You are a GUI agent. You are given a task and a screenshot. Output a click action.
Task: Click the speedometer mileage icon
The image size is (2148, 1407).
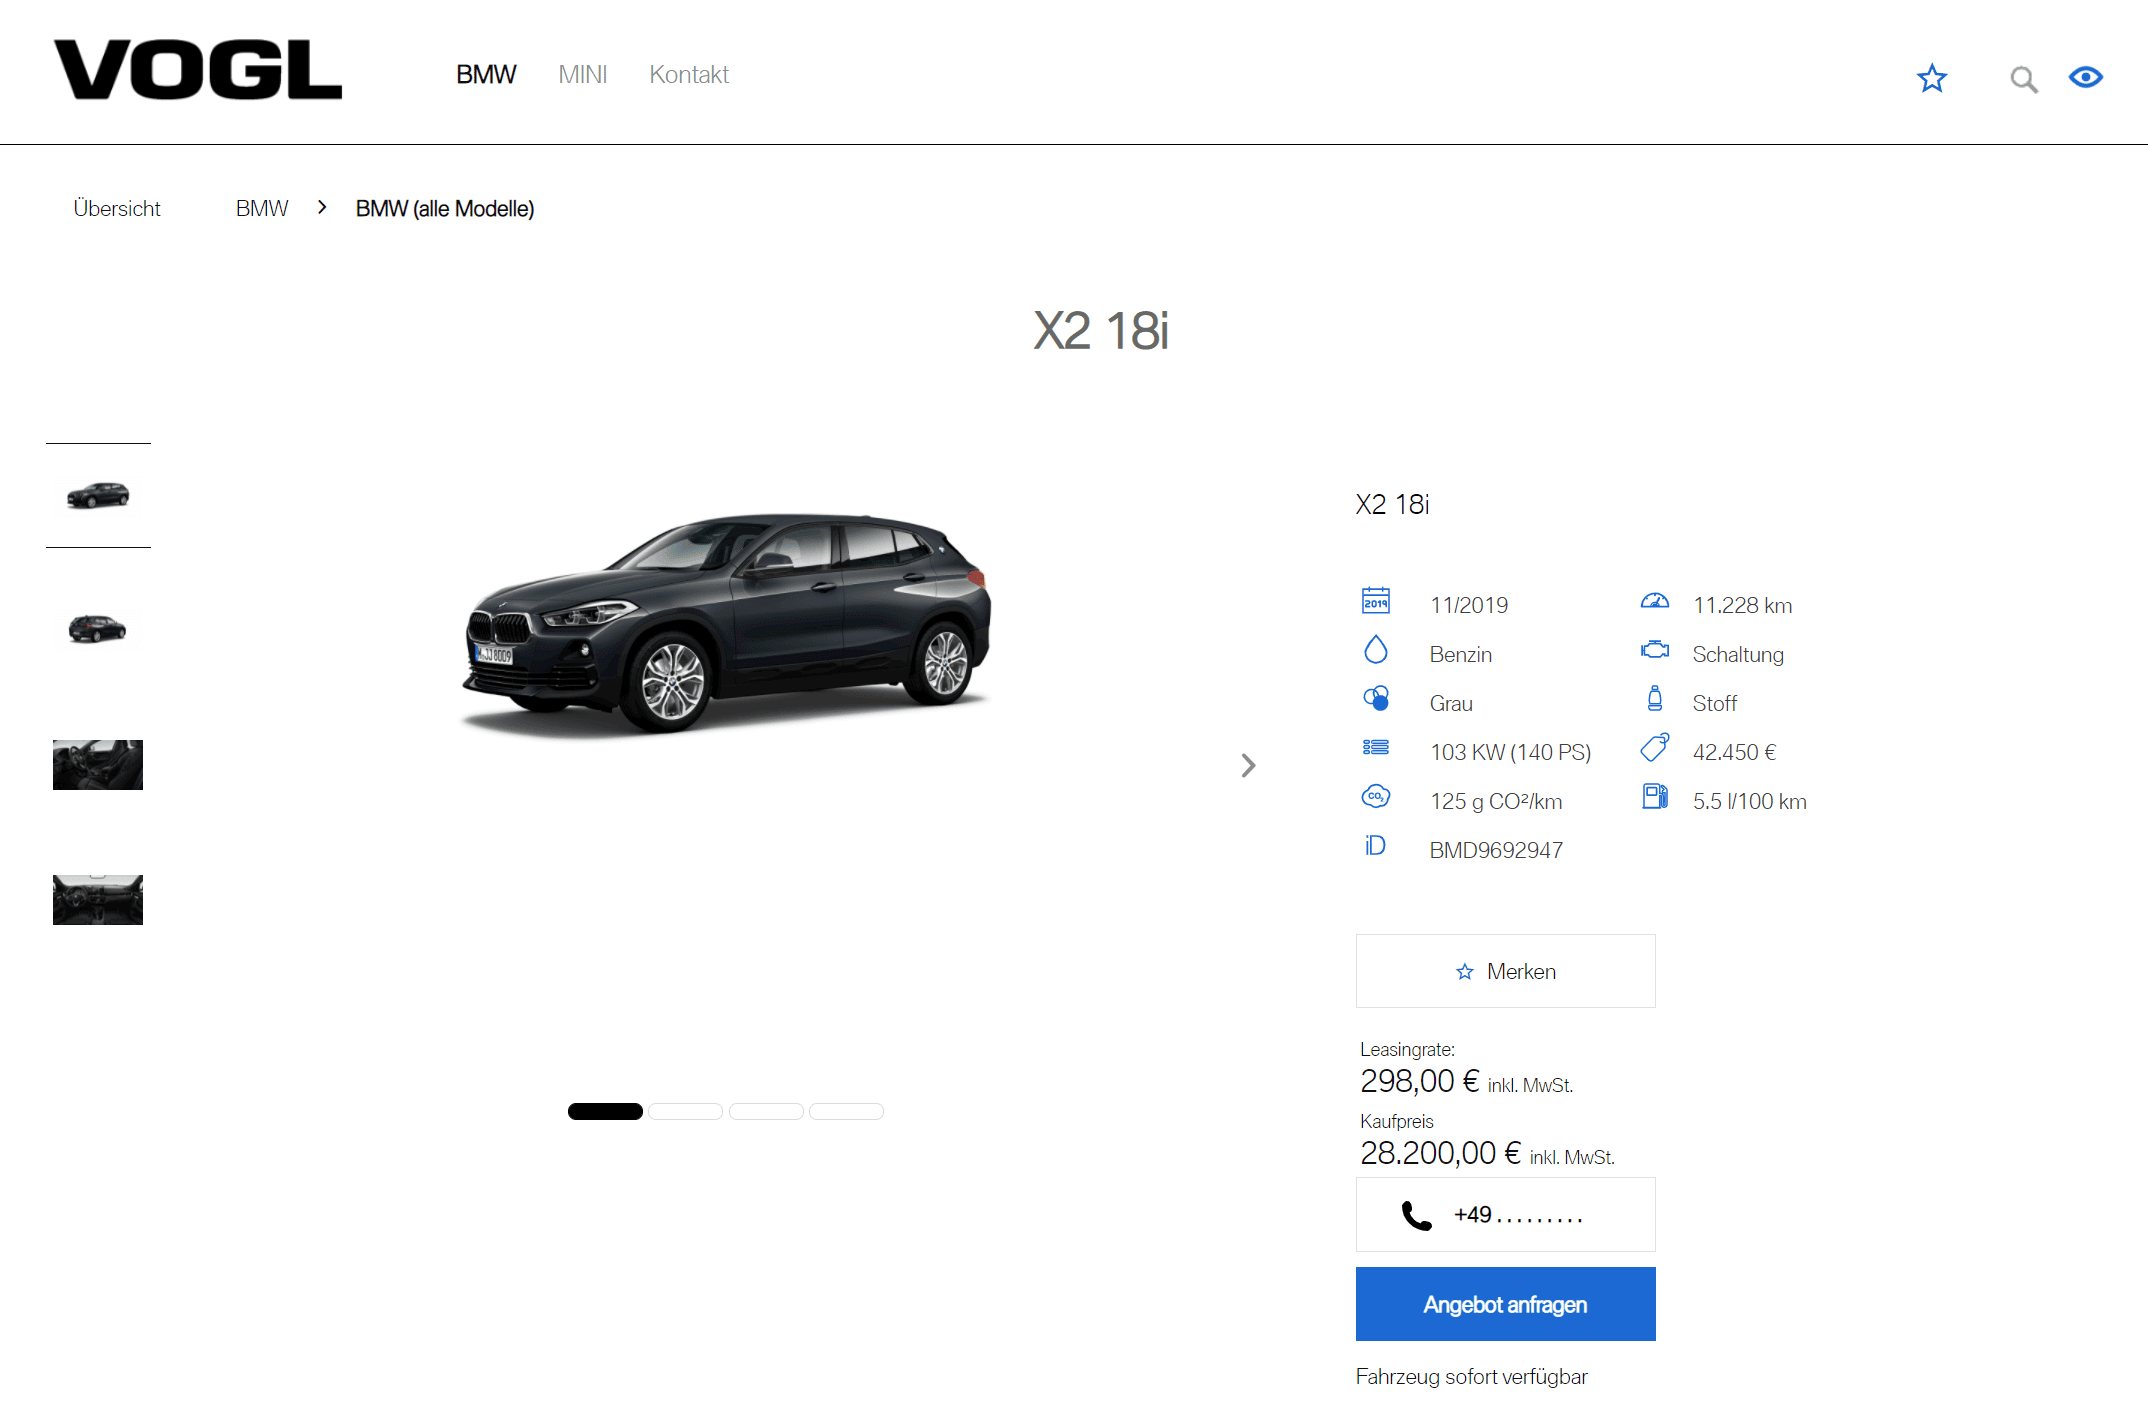click(1655, 601)
